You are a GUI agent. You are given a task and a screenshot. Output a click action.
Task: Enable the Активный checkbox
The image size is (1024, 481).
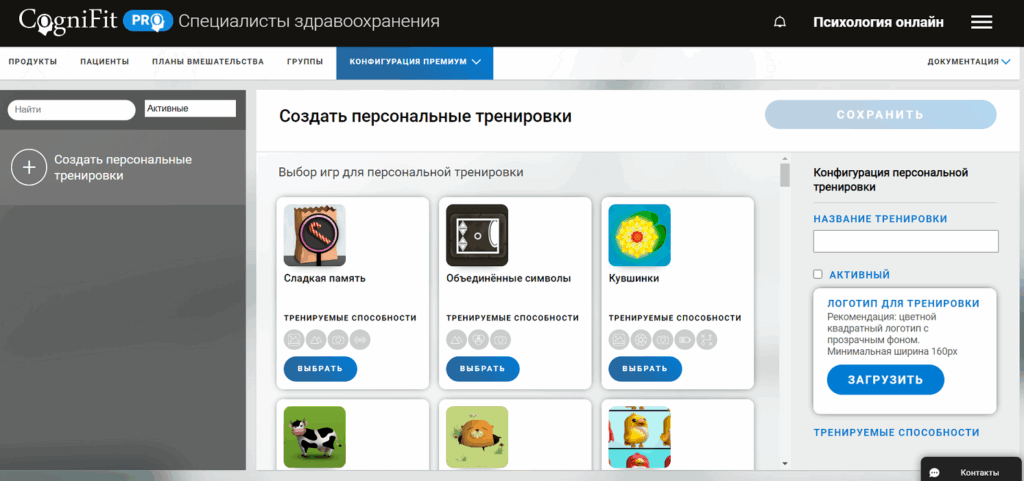point(818,275)
